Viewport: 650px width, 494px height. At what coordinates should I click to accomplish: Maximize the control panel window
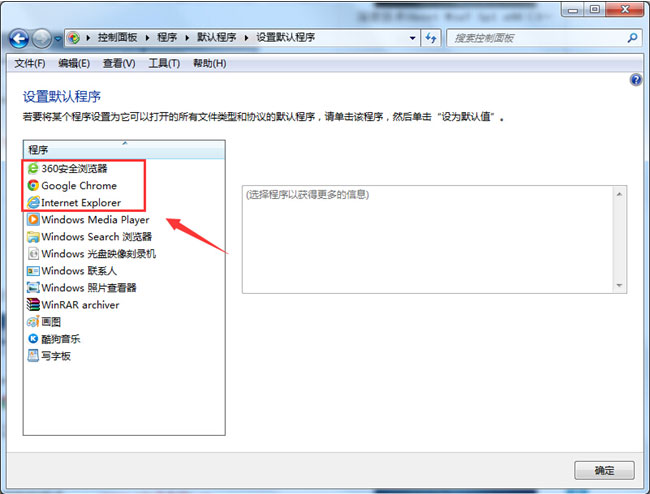[594, 9]
